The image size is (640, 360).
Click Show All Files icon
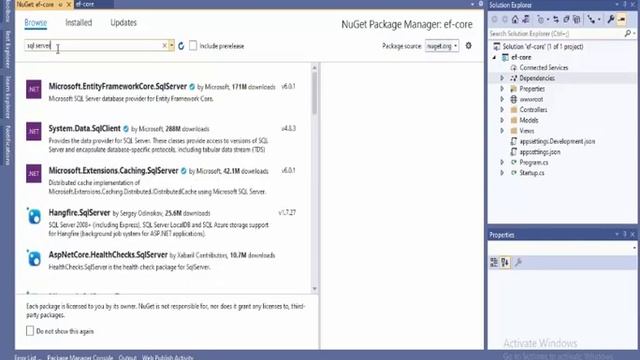click(x=576, y=19)
